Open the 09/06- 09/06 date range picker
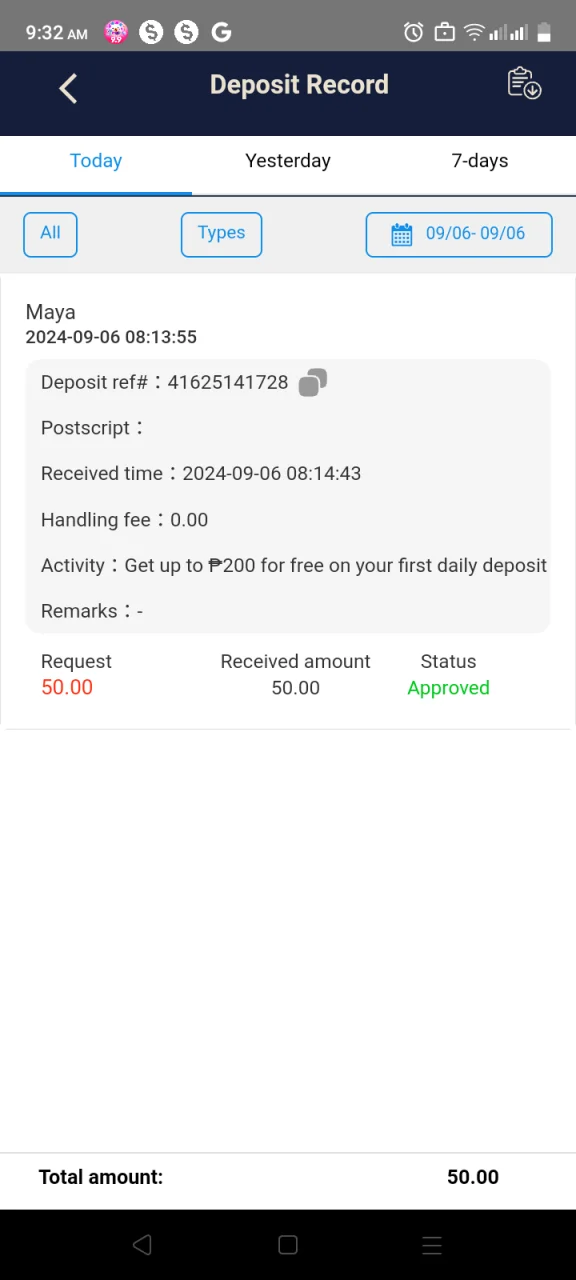The image size is (576, 1280). [x=459, y=235]
